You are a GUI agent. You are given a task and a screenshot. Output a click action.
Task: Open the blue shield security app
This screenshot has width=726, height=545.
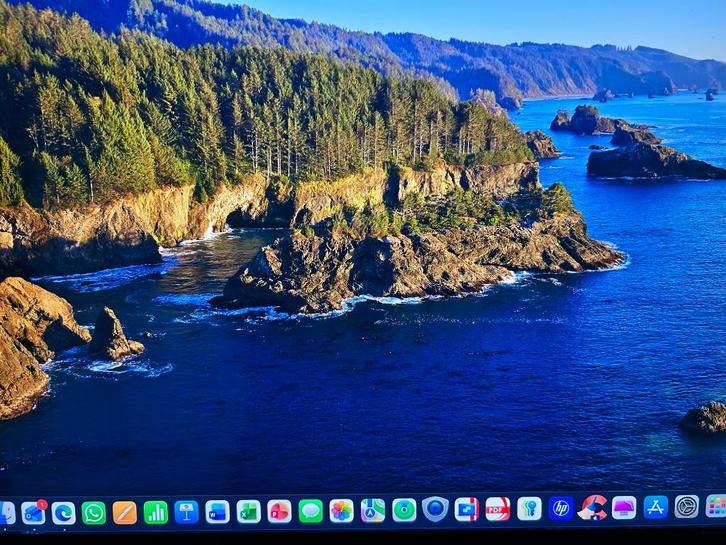(x=435, y=509)
